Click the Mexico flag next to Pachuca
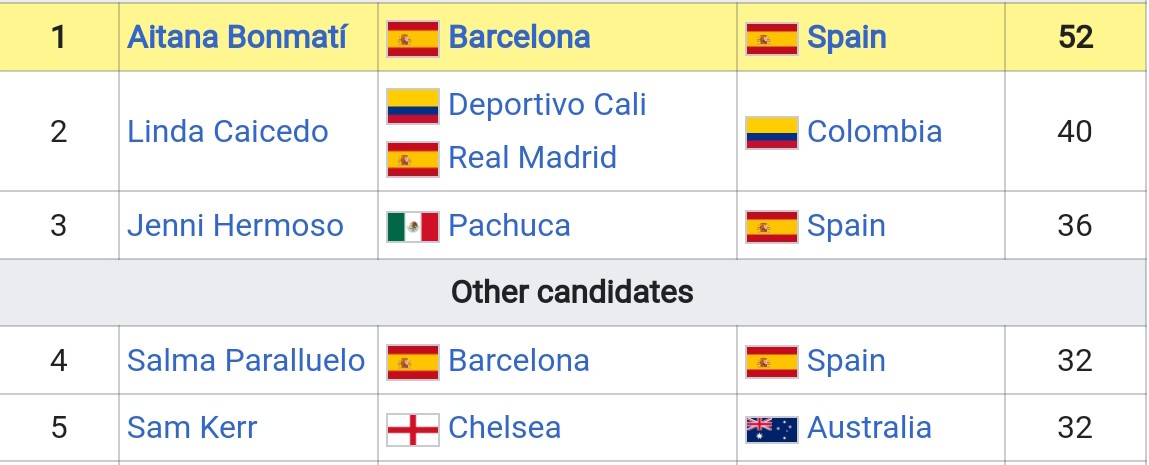The width and height of the screenshot is (1149, 465). [412, 226]
